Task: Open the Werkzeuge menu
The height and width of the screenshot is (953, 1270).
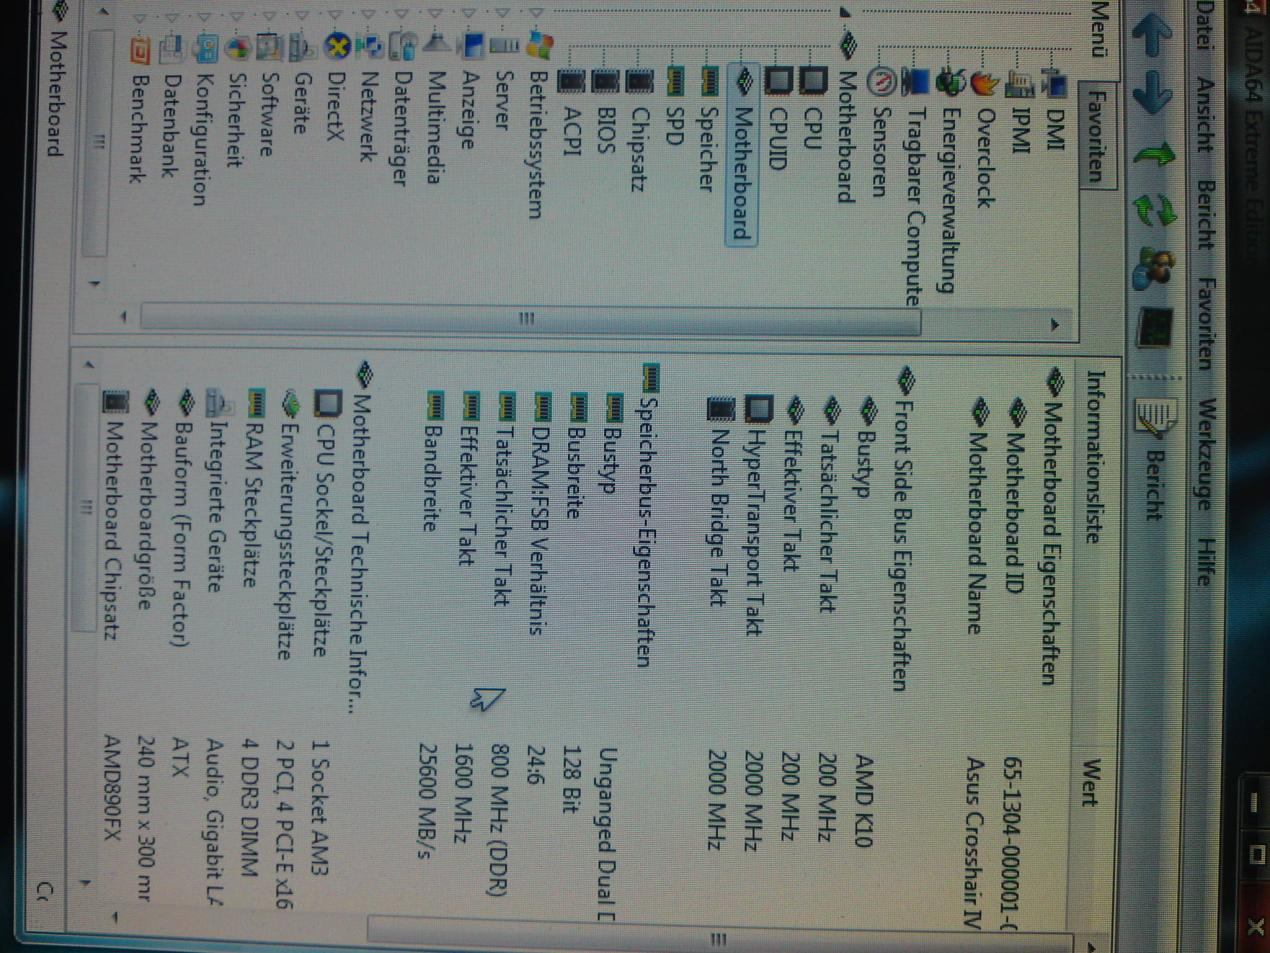Action: pyautogui.click(x=1207, y=454)
